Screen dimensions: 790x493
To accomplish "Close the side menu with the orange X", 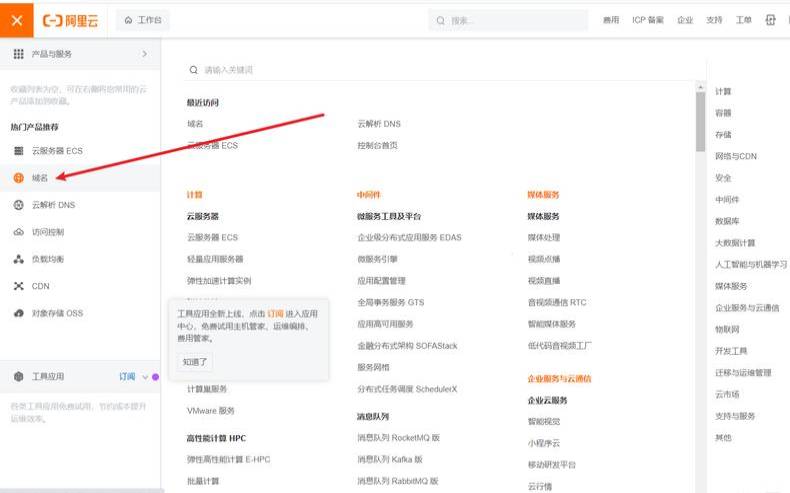I will click(17, 20).
